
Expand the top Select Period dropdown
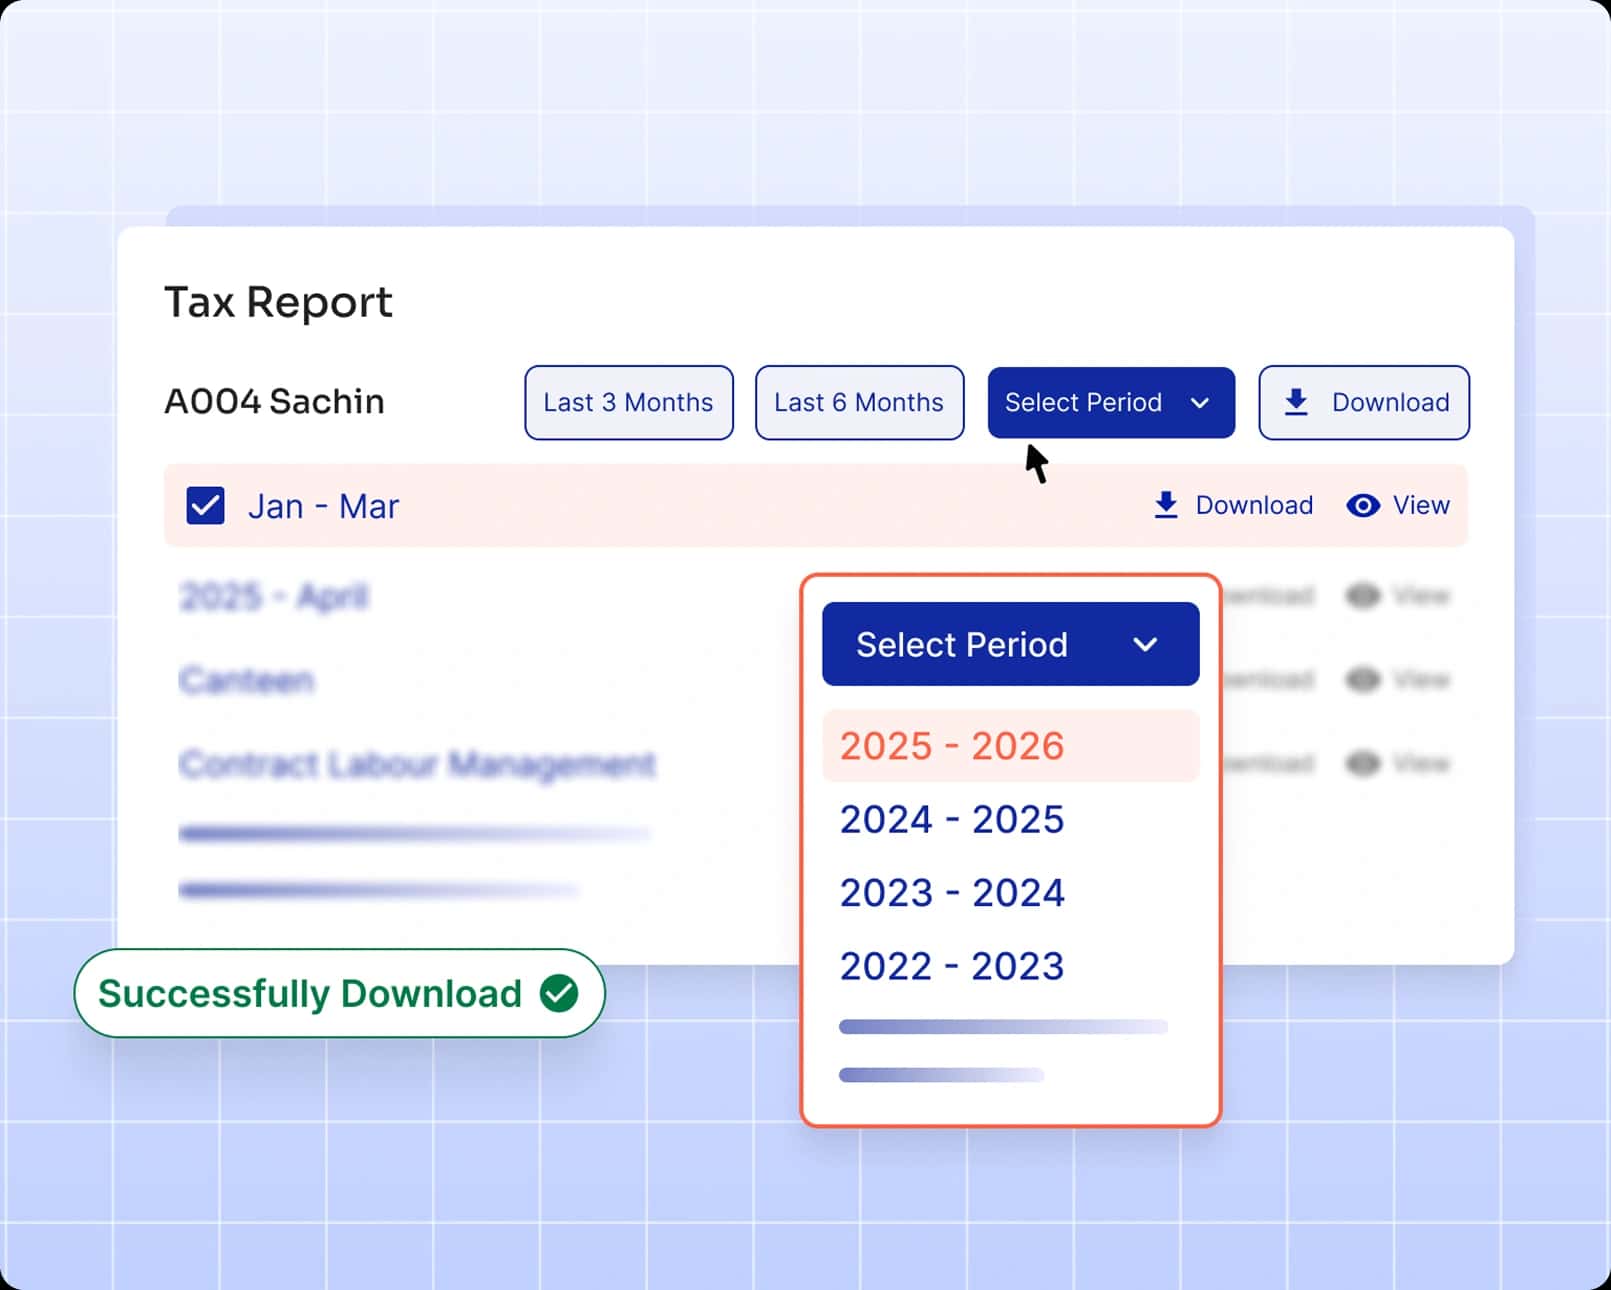click(1110, 403)
